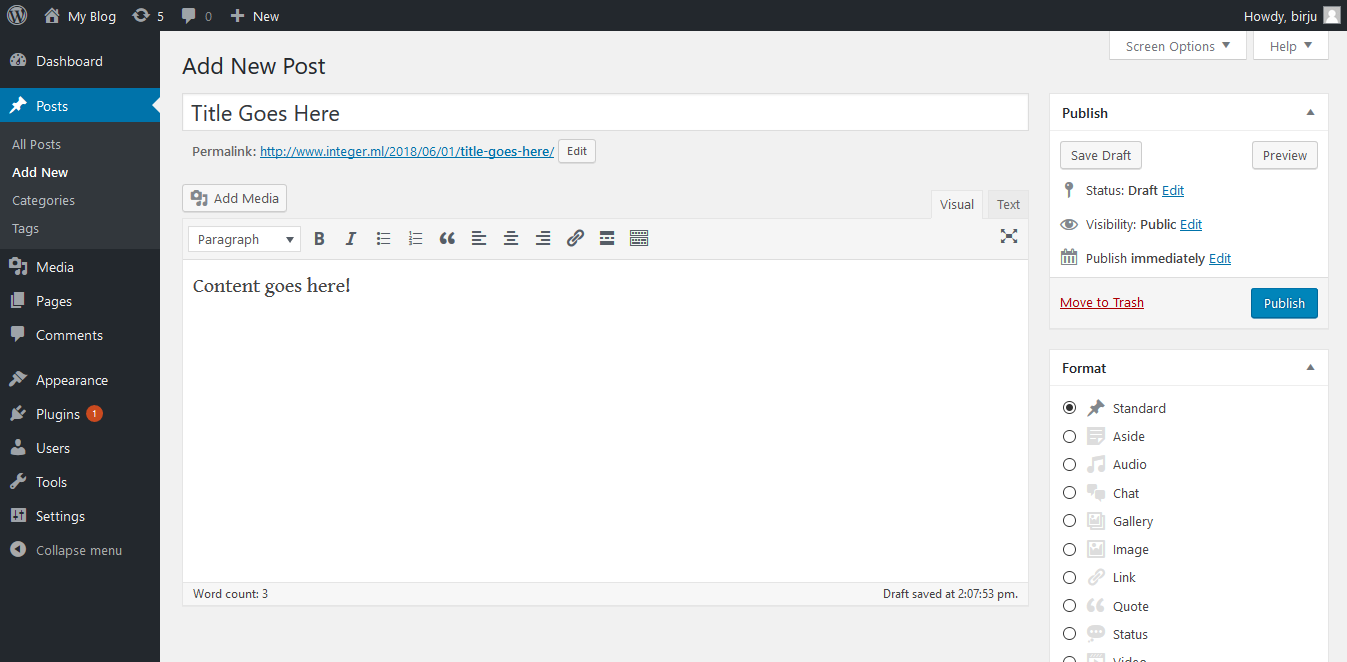Viewport: 1347px width, 662px height.
Task: Apply italic formatting
Action: tap(351, 238)
